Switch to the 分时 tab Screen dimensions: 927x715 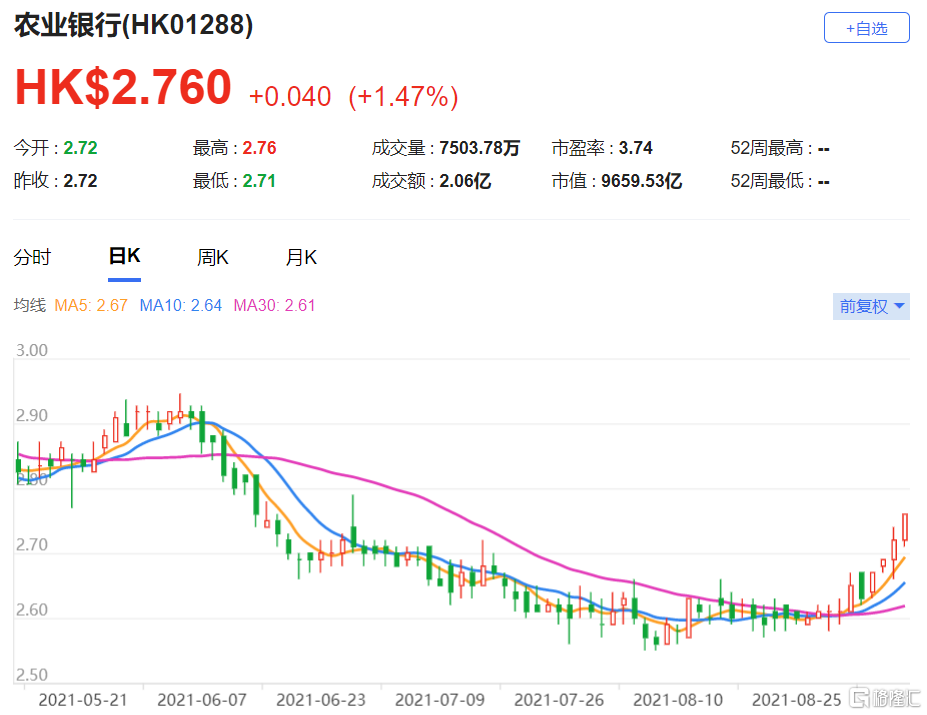coord(33,257)
